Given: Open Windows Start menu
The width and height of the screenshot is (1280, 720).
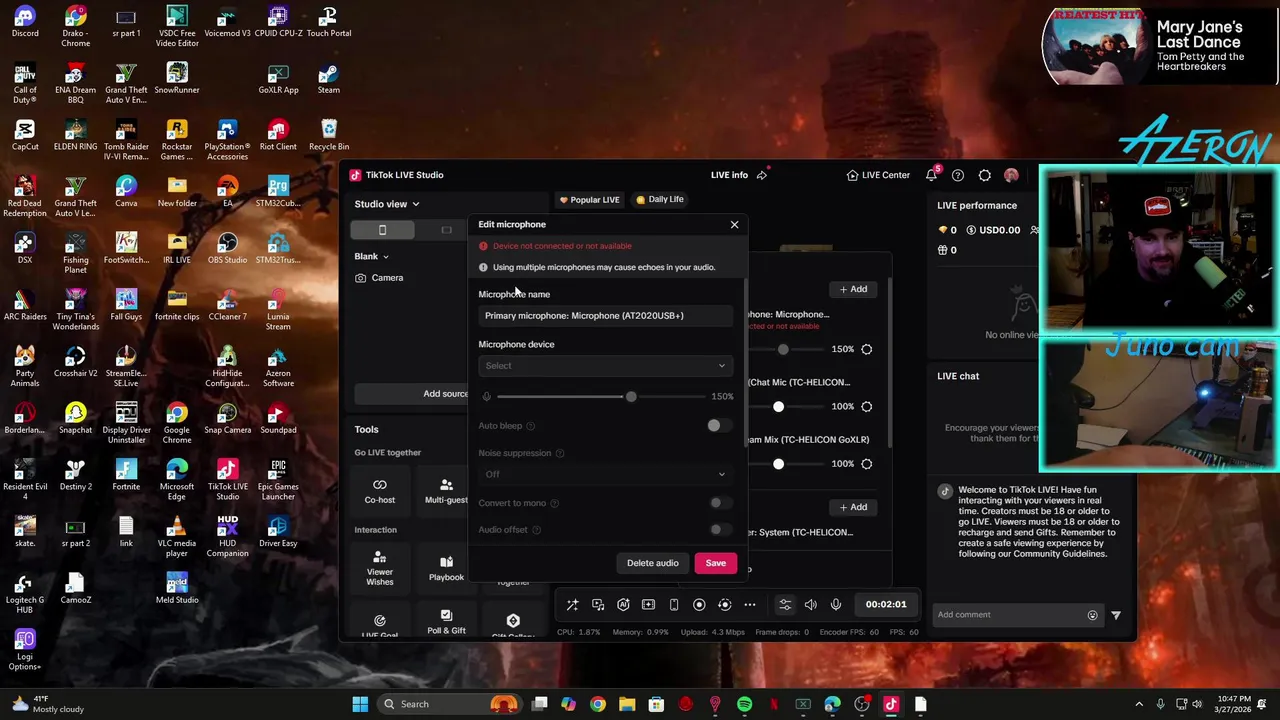Looking at the screenshot, I should tap(360, 704).
